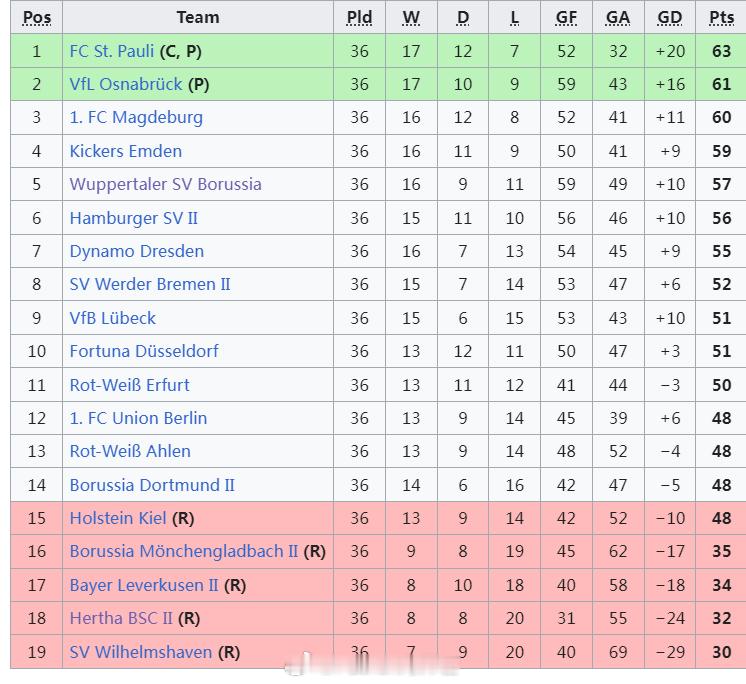The image size is (746, 684).
Task: Click the Holstein Kiel team link
Action: pos(118,518)
